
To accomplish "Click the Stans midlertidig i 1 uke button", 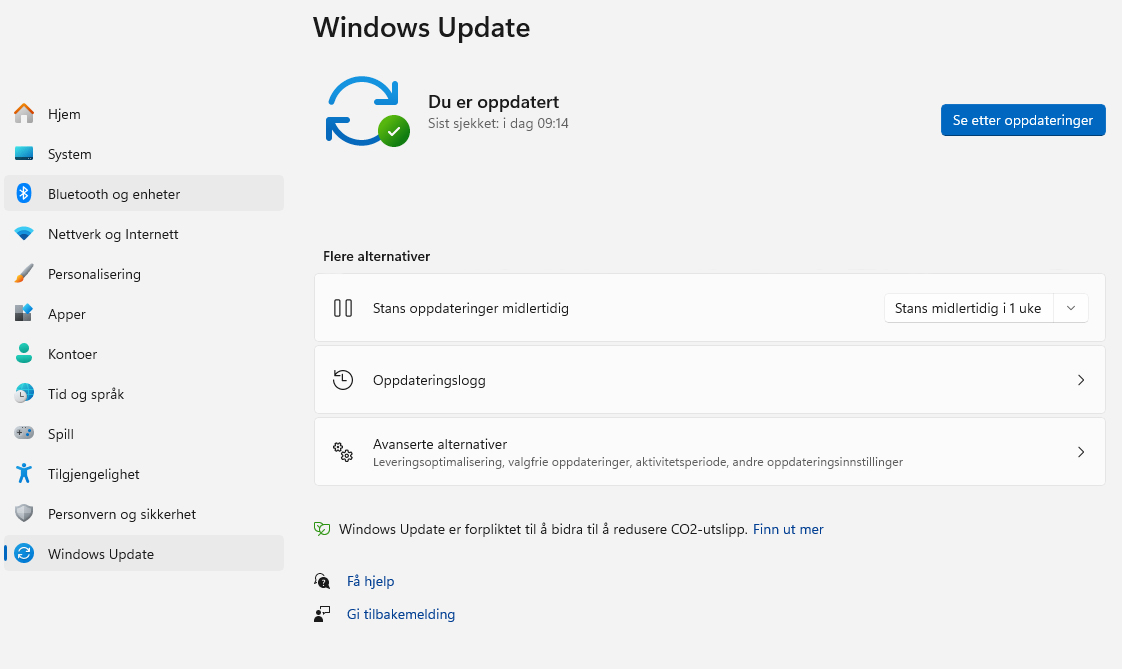I will pyautogui.click(x=967, y=308).
